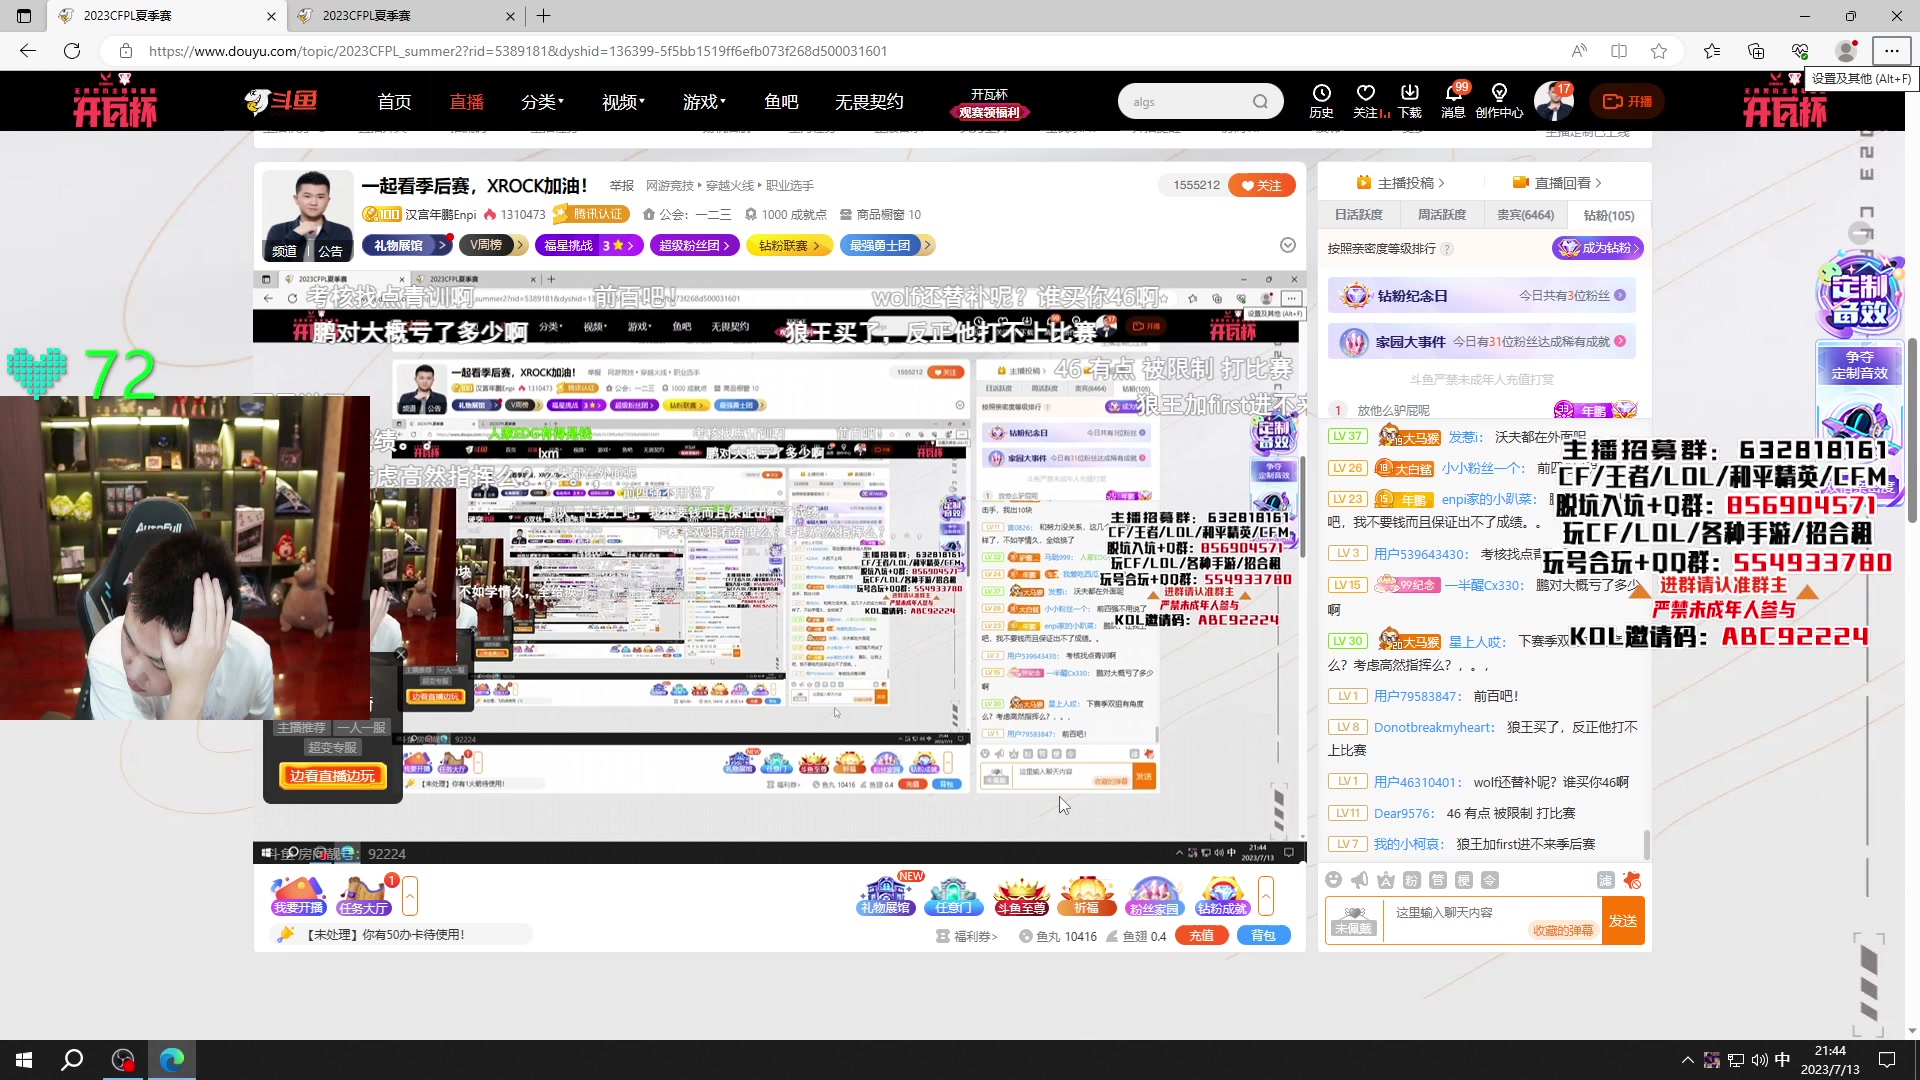This screenshot has width=1920, height=1080.
Task: Click the help question mark beside 按照亲密度等级排行
Action: [x=1447, y=249]
